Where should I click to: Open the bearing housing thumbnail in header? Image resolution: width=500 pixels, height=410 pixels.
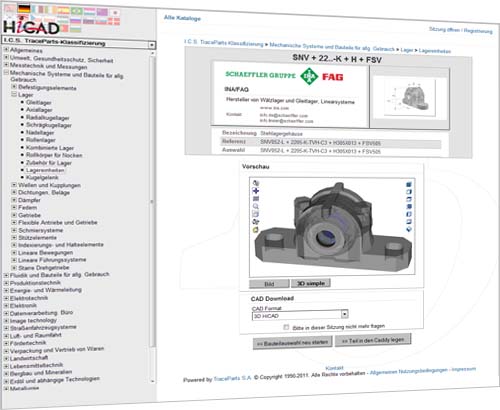click(x=410, y=97)
